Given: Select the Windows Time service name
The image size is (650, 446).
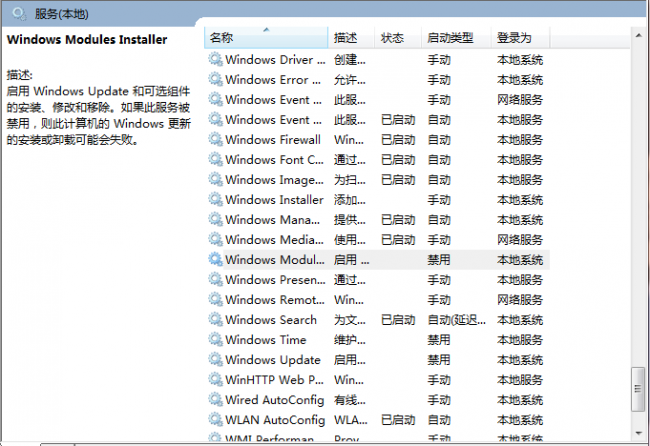Looking at the screenshot, I should 266,340.
